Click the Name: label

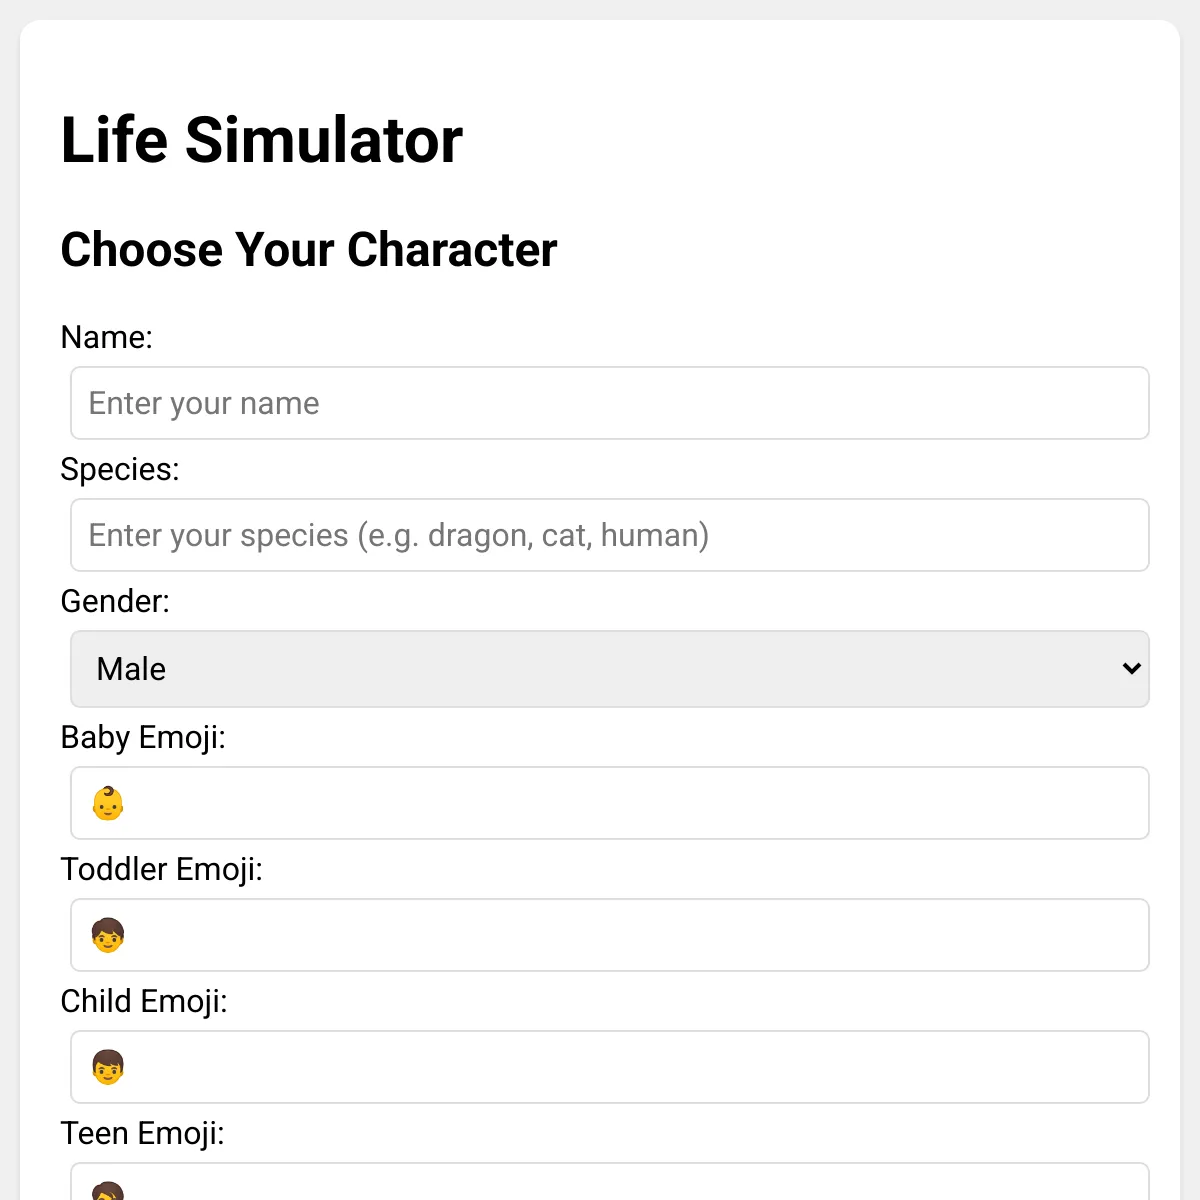[107, 337]
